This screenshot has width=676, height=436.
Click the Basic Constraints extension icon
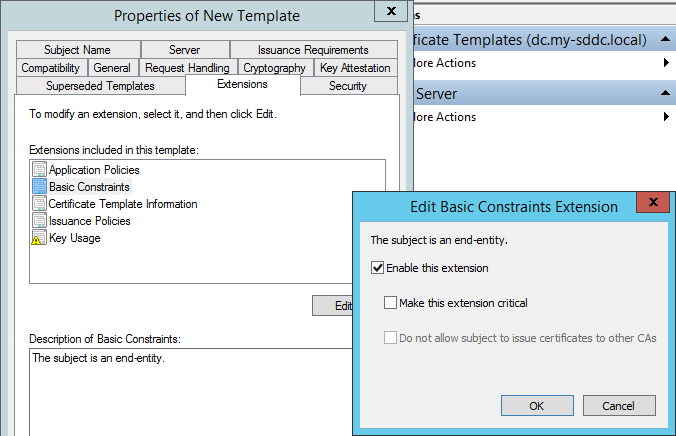[39, 187]
